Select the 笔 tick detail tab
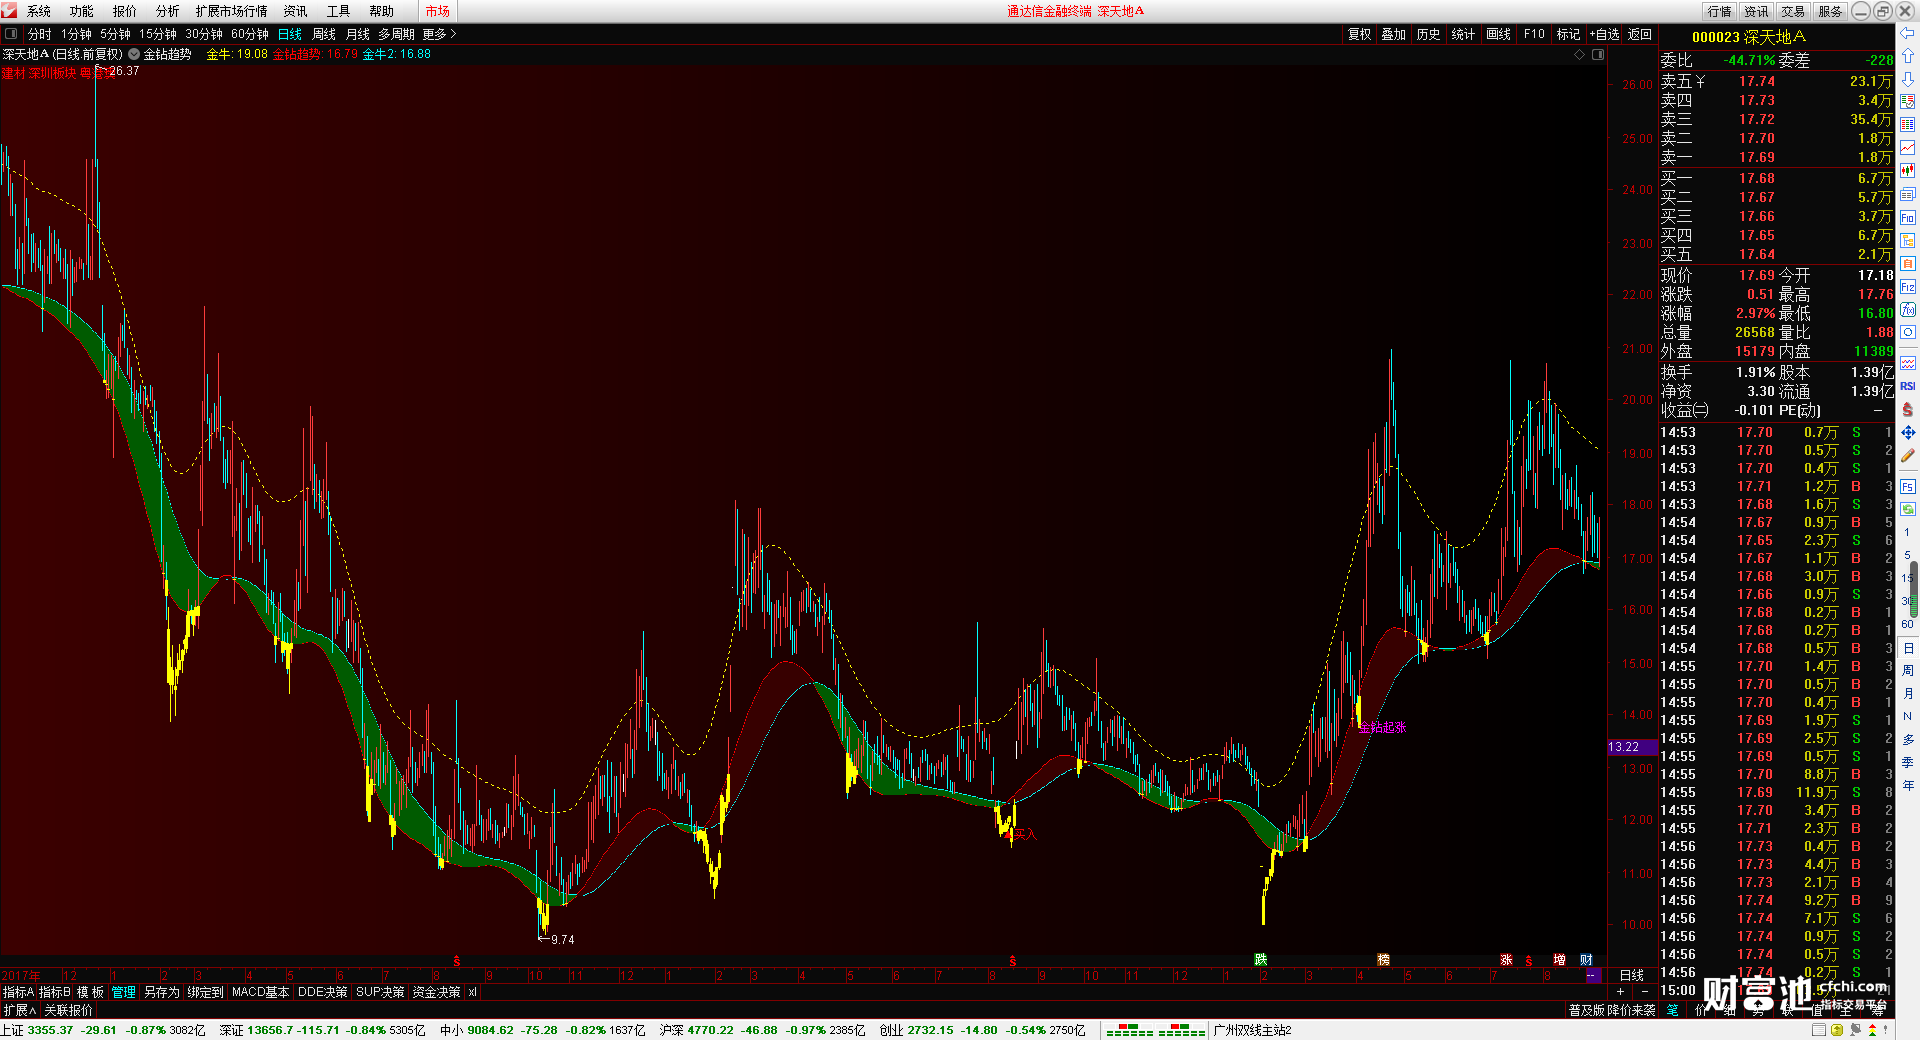The width and height of the screenshot is (1920, 1040). pos(1673,1010)
